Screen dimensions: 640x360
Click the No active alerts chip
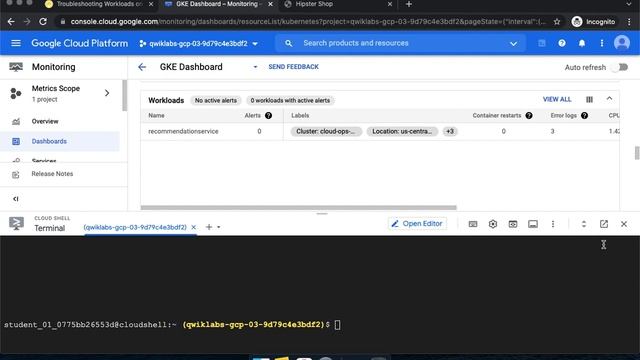(x=216, y=100)
